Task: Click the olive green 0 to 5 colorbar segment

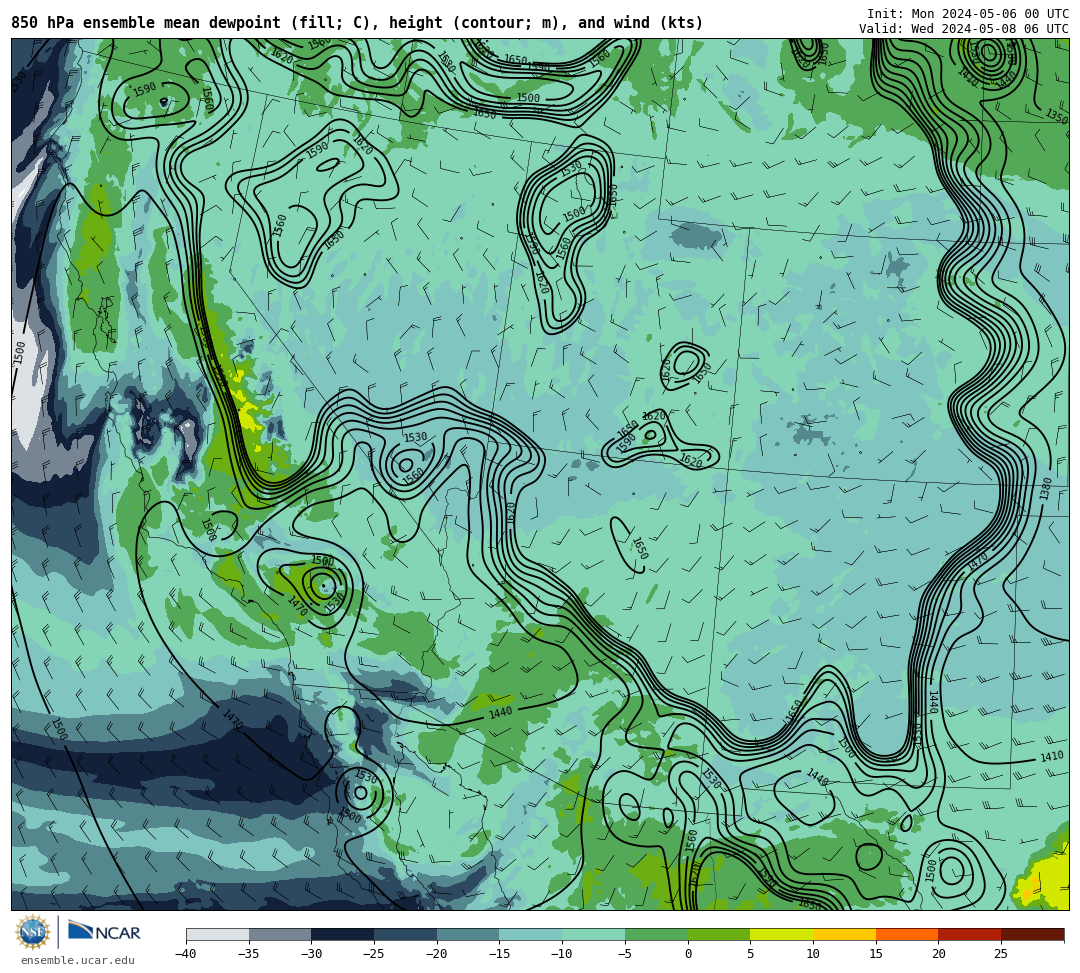Action: tap(719, 934)
